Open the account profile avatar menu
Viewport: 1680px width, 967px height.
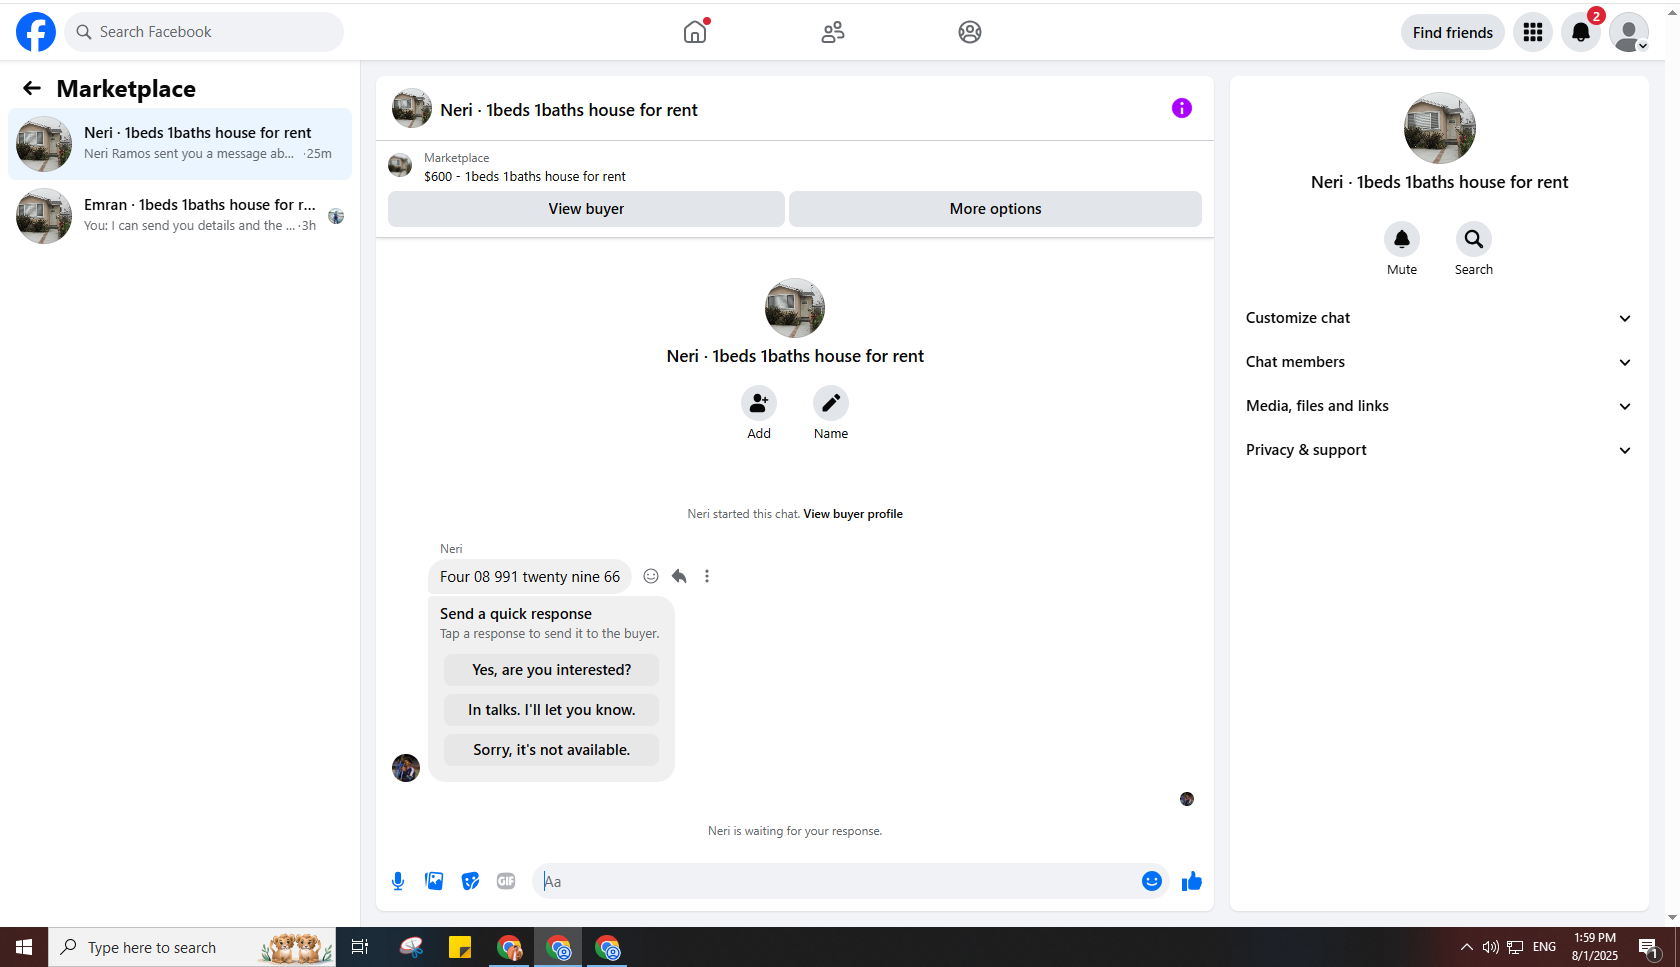pos(1629,32)
